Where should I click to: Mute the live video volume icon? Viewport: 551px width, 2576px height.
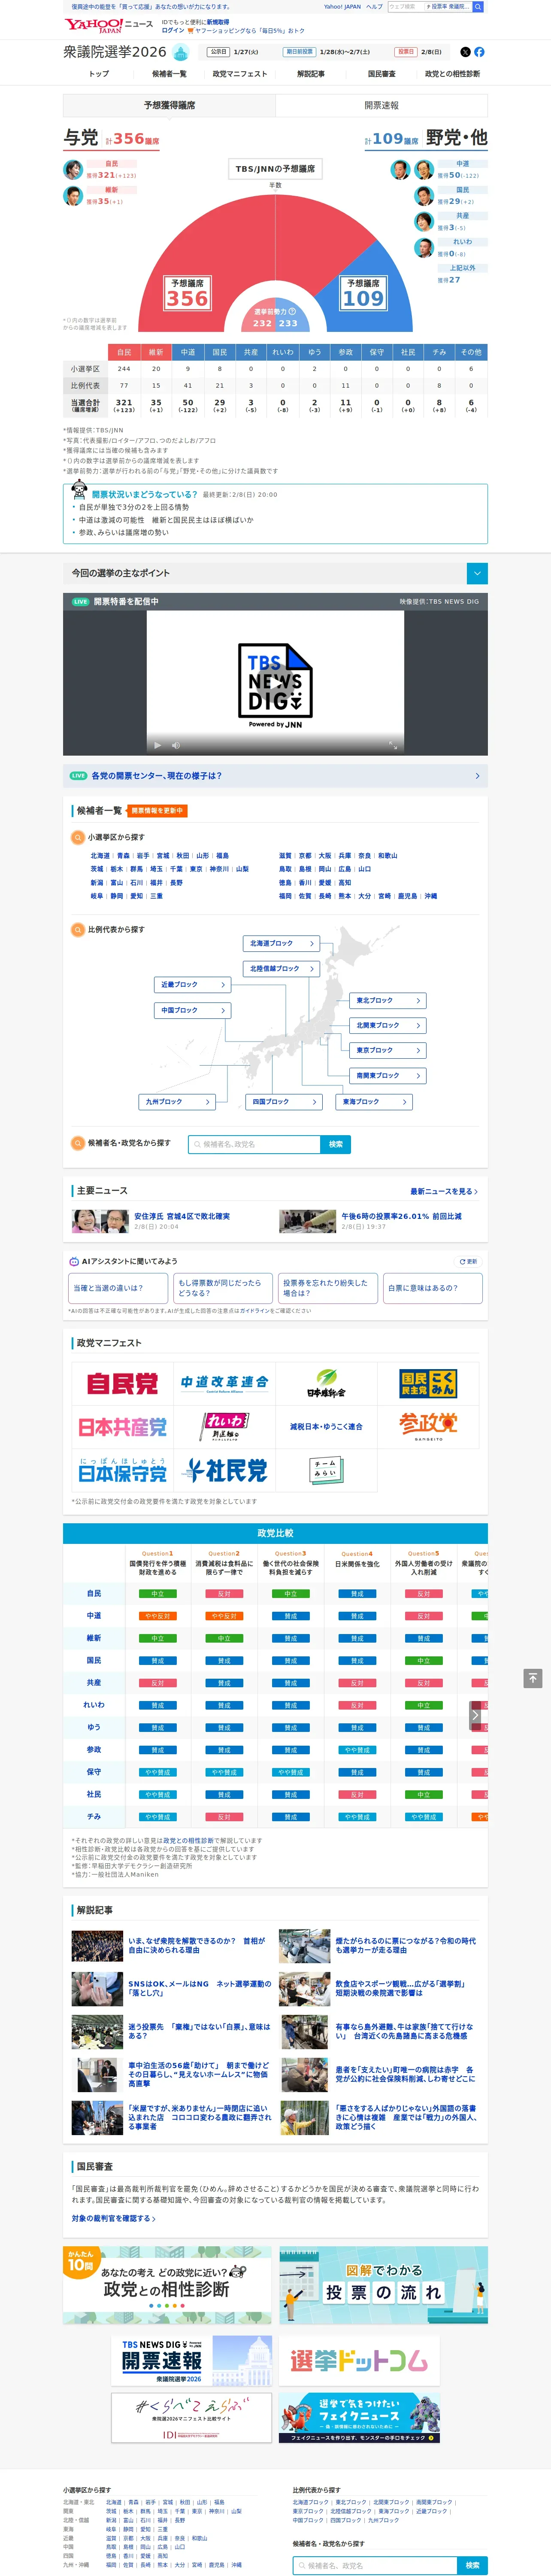176,745
